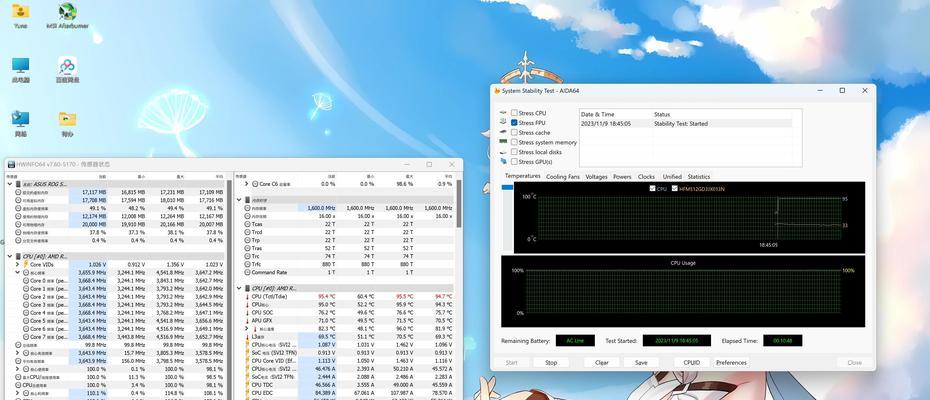The width and height of the screenshot is (930, 400).
Task: Open the Powers tab
Action: coord(622,177)
